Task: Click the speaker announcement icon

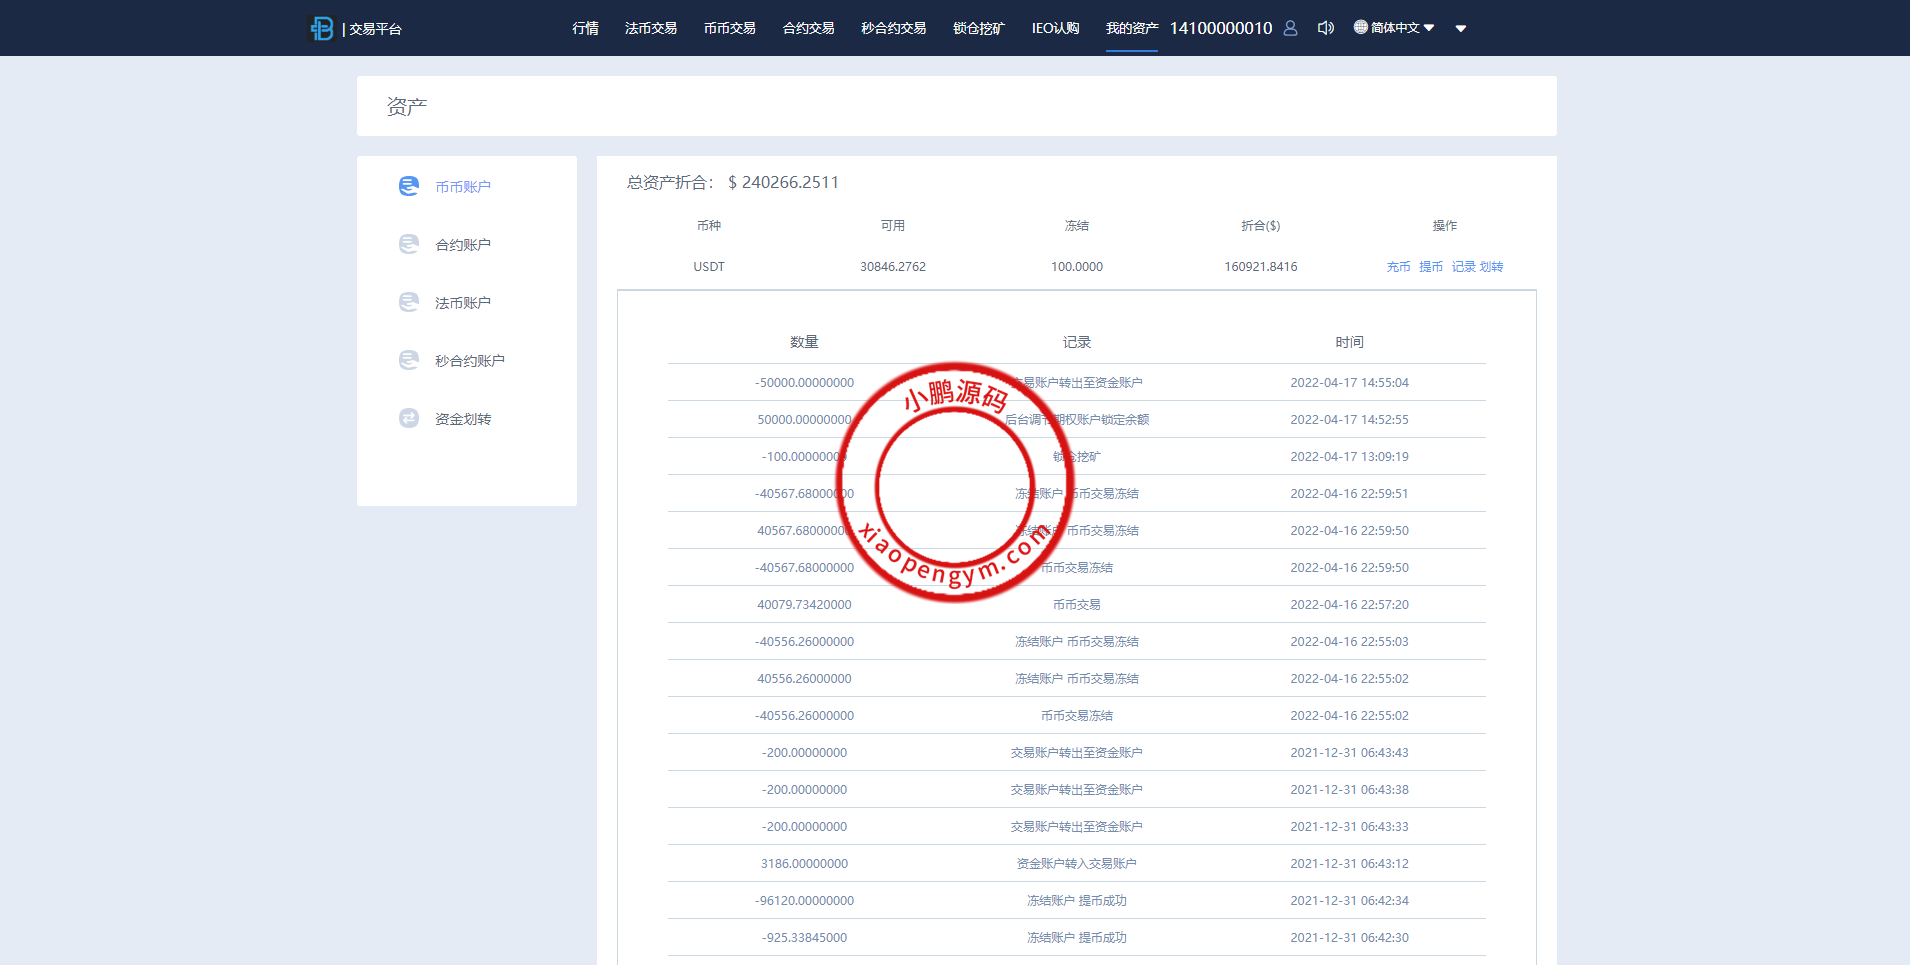Action: pos(1325,28)
